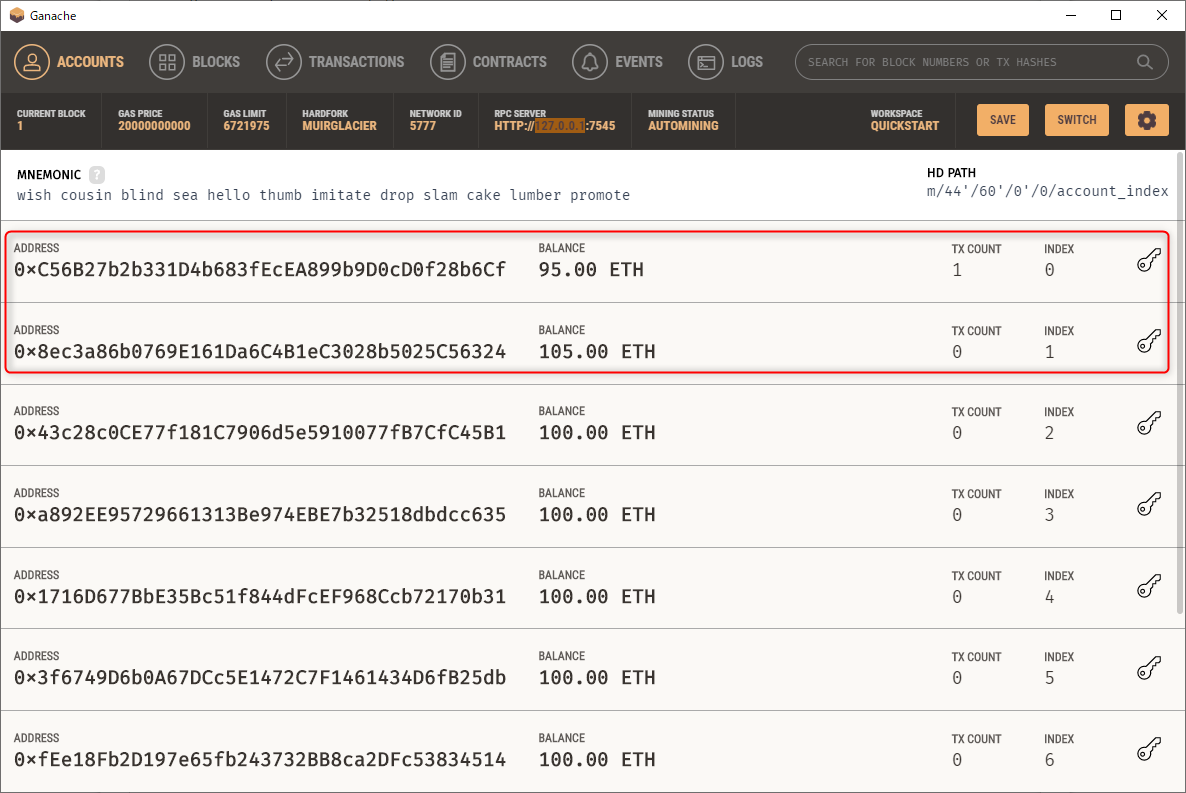Click the key icon for account index 3

pos(1149,505)
